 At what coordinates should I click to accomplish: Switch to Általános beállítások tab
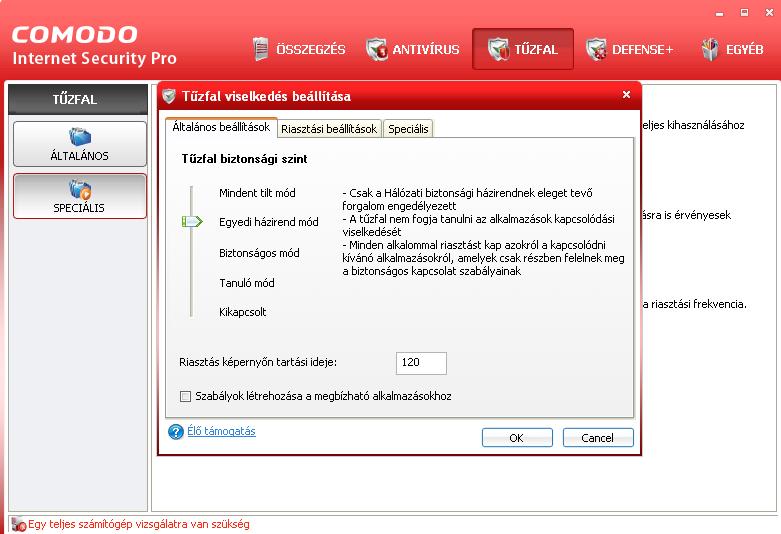click(x=221, y=127)
